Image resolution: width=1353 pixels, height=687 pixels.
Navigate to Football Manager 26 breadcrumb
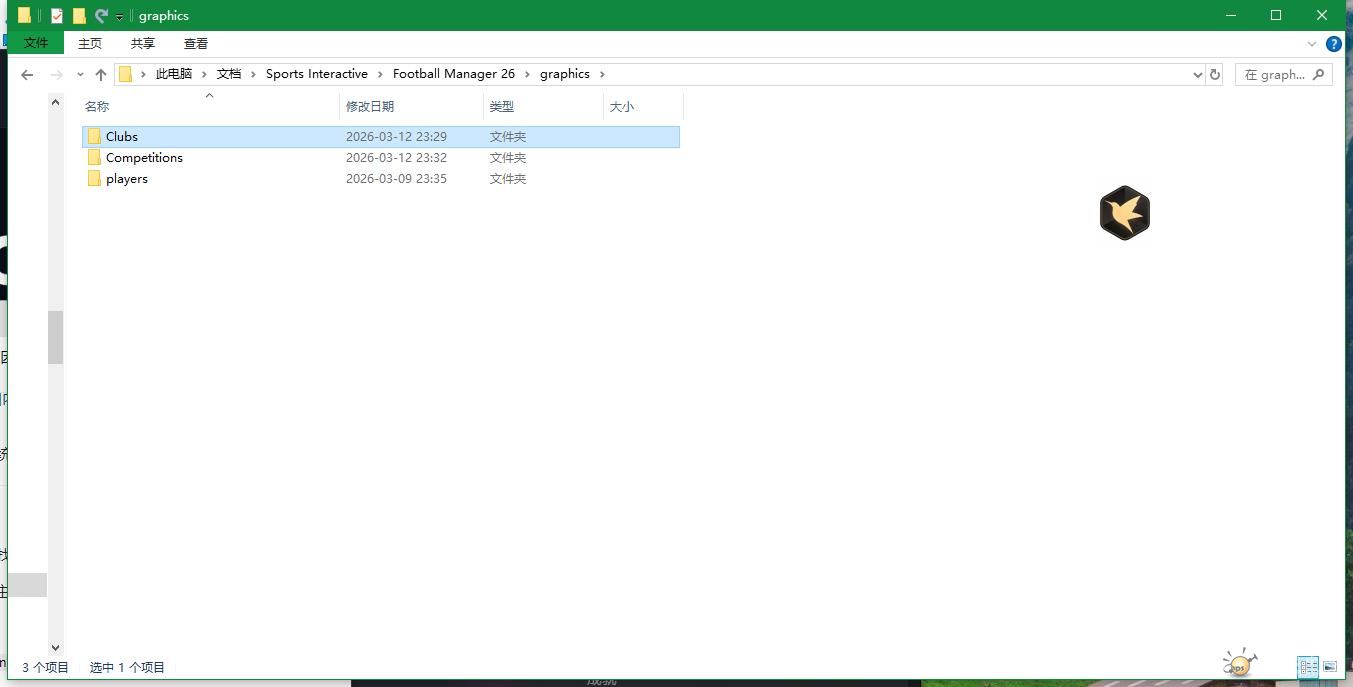(453, 74)
